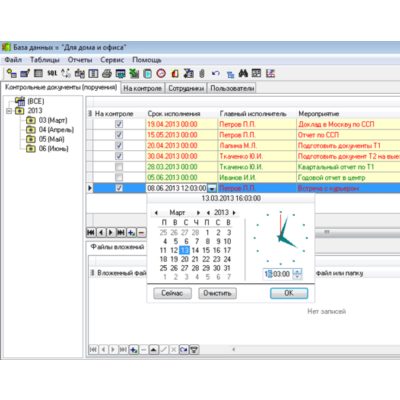
Task: Go to next month arrow beside Март
Action: tap(198, 213)
